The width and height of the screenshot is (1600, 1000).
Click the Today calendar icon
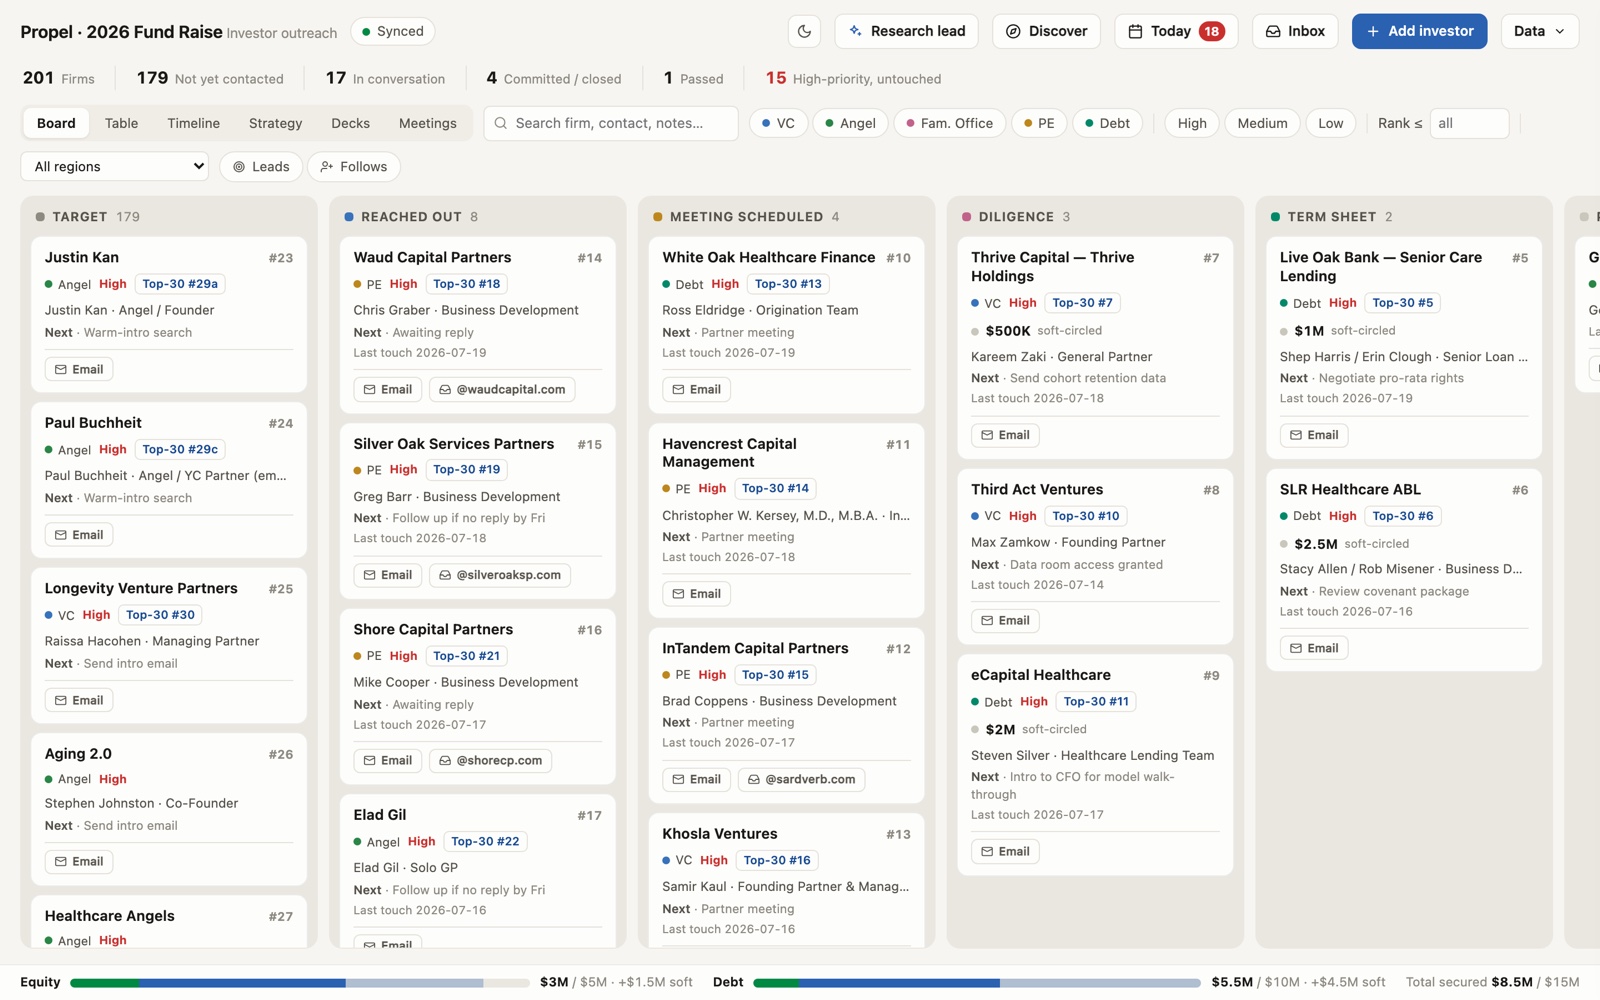tap(1135, 31)
